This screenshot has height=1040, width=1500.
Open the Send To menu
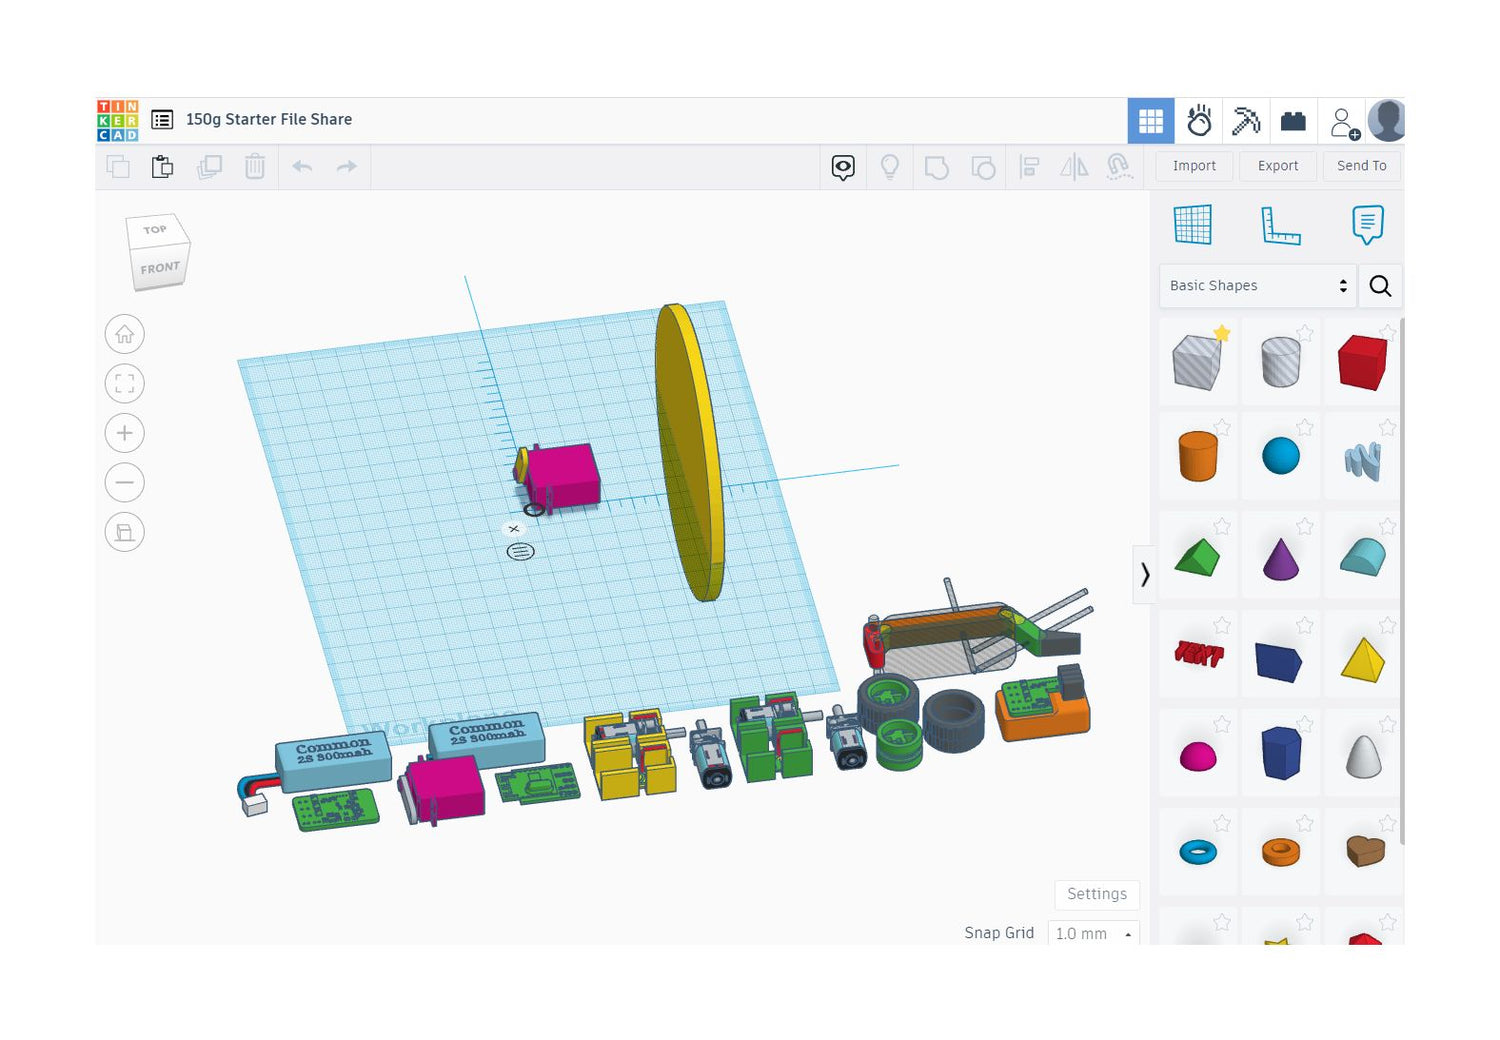(1361, 166)
